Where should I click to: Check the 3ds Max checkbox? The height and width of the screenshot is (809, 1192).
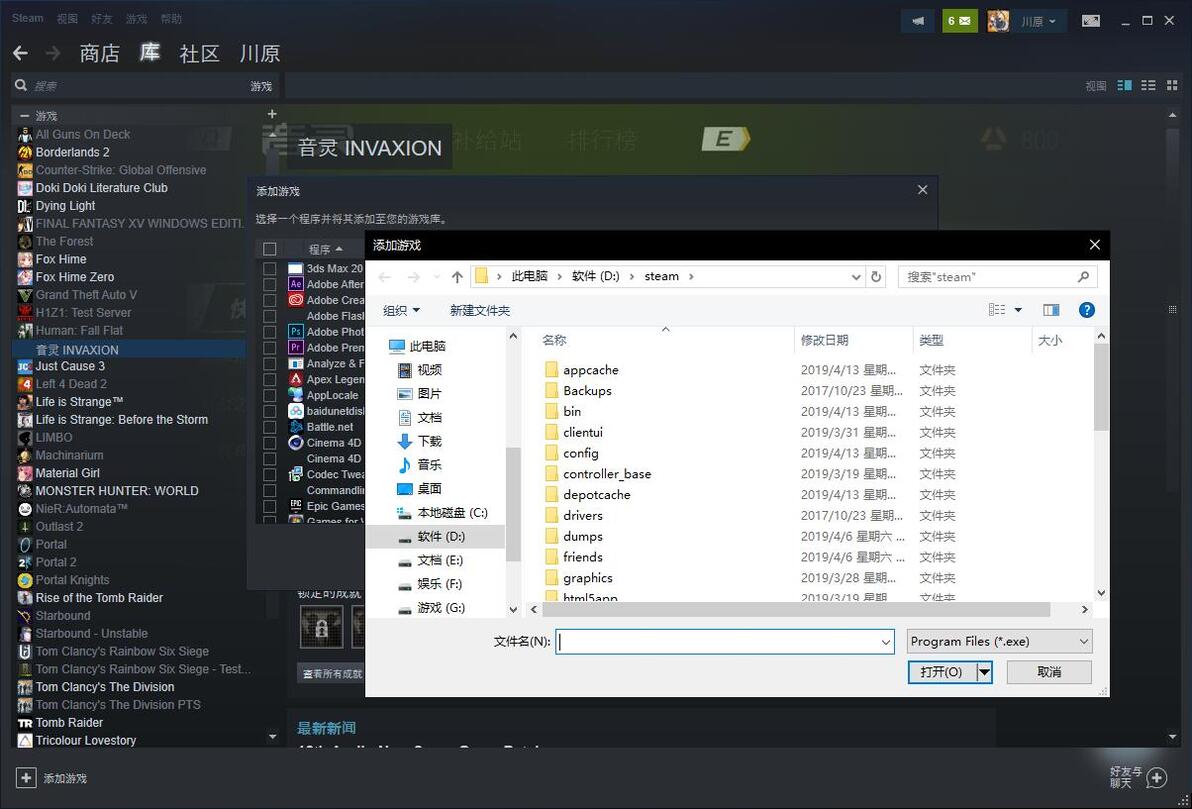pyautogui.click(x=269, y=268)
